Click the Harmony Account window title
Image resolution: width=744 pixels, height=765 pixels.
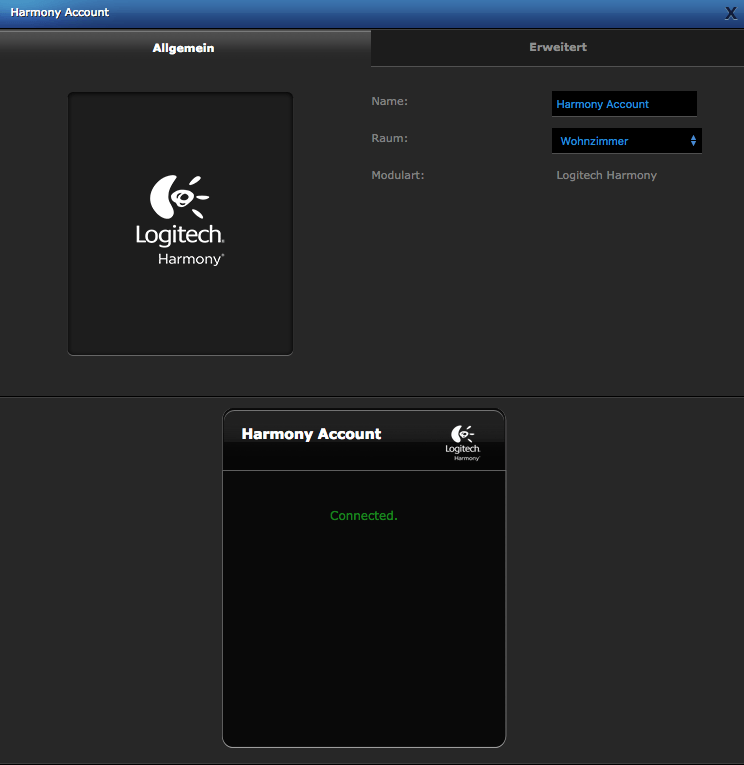pyautogui.click(x=60, y=12)
